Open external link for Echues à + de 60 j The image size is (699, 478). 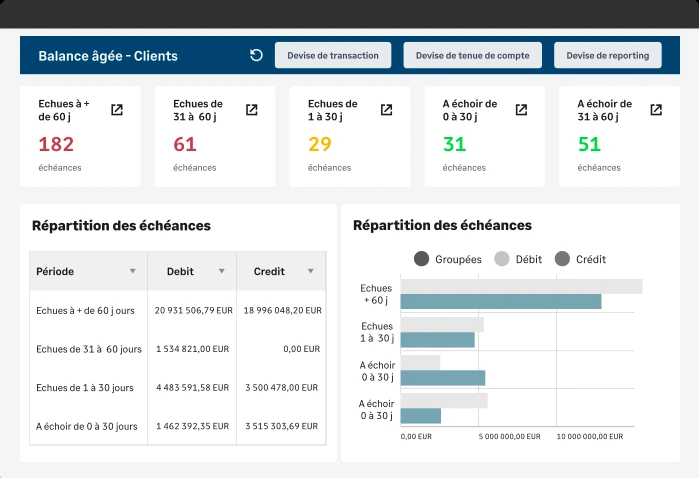click(x=117, y=110)
